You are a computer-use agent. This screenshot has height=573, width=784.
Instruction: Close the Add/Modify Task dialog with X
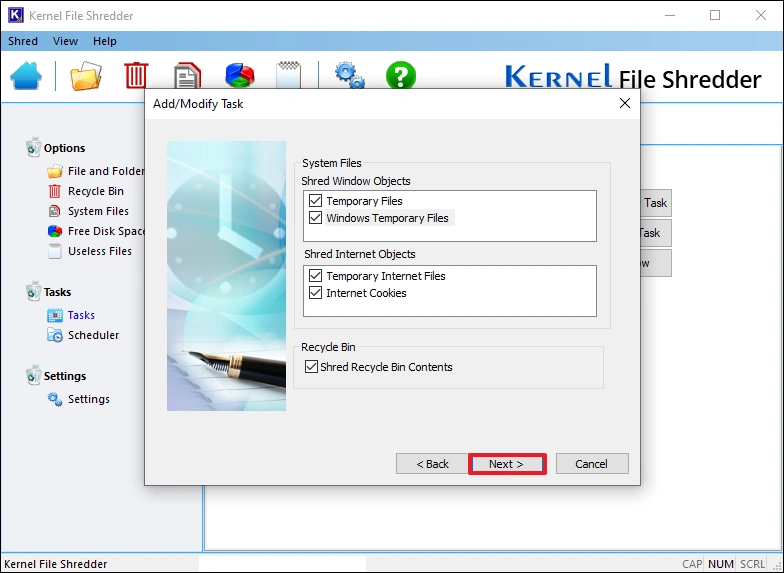coord(625,103)
